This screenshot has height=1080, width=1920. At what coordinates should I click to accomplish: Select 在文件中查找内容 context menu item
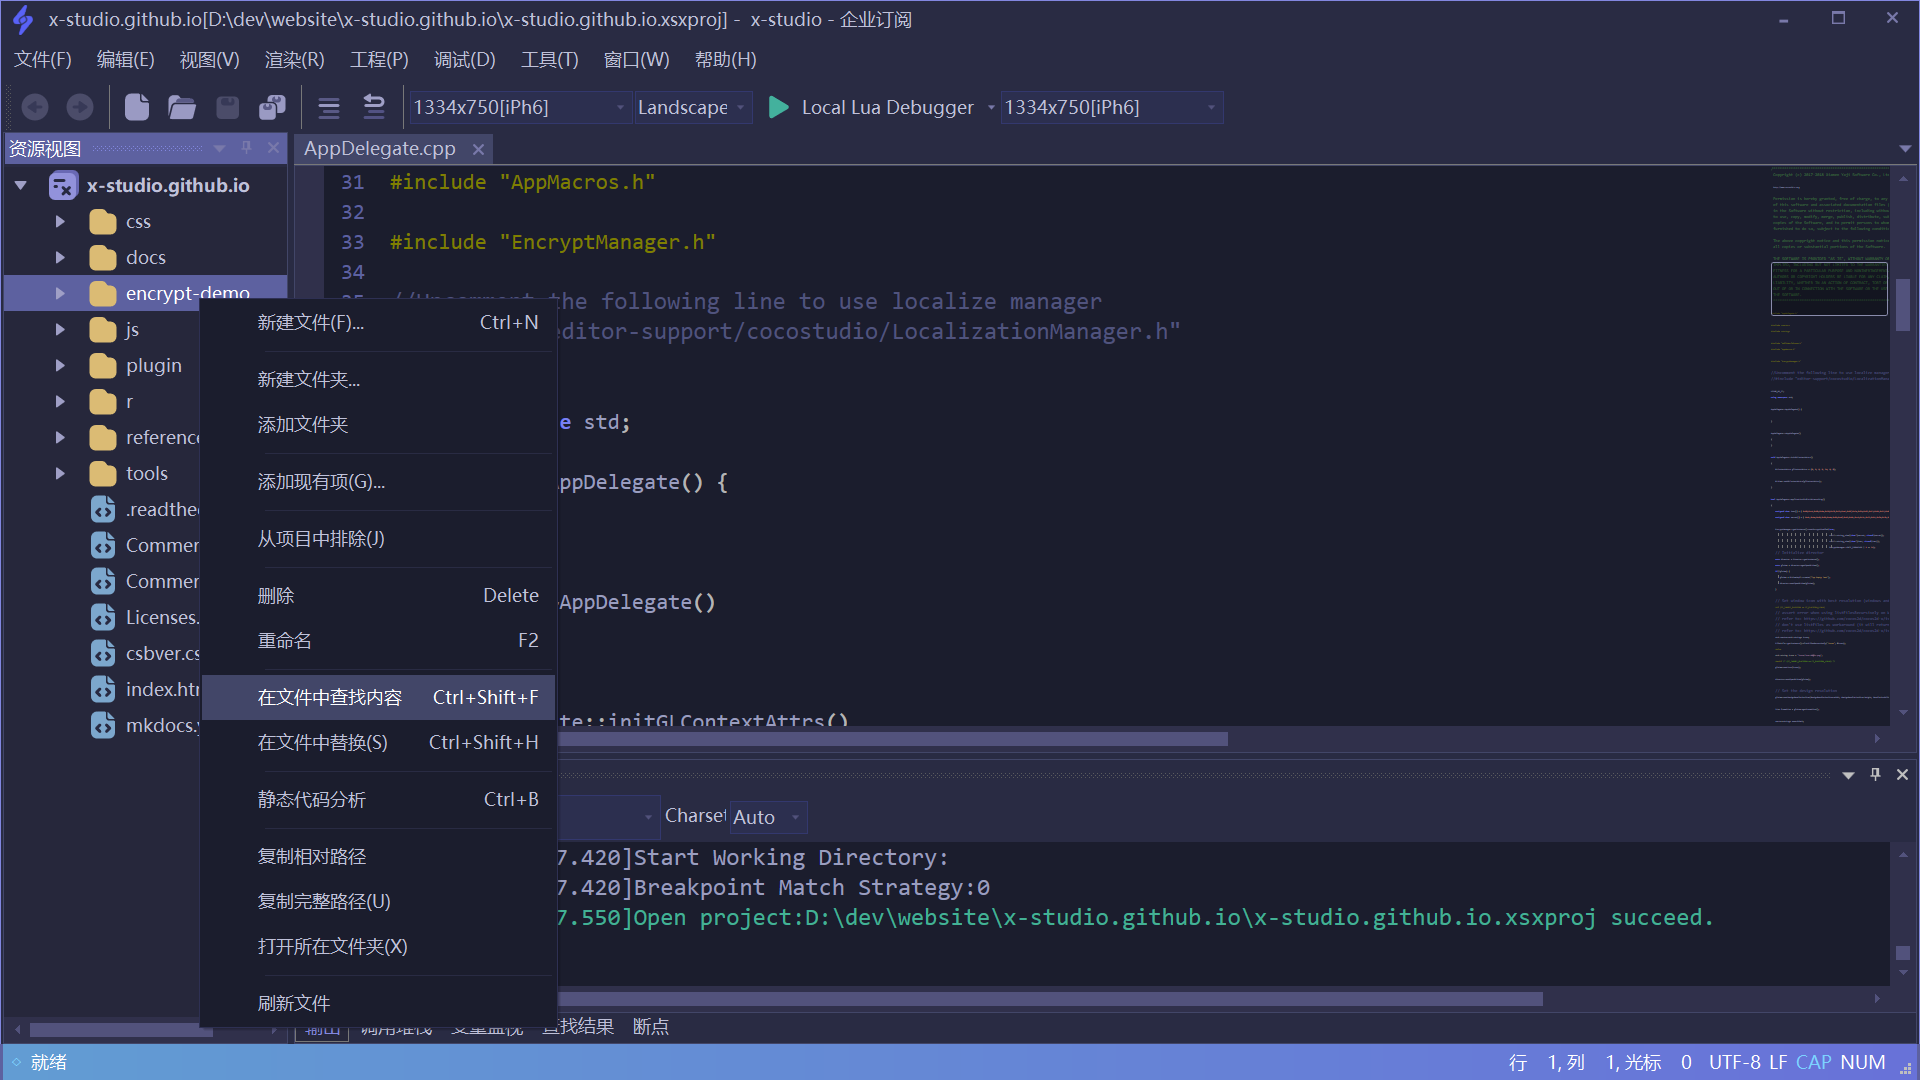[x=330, y=696]
